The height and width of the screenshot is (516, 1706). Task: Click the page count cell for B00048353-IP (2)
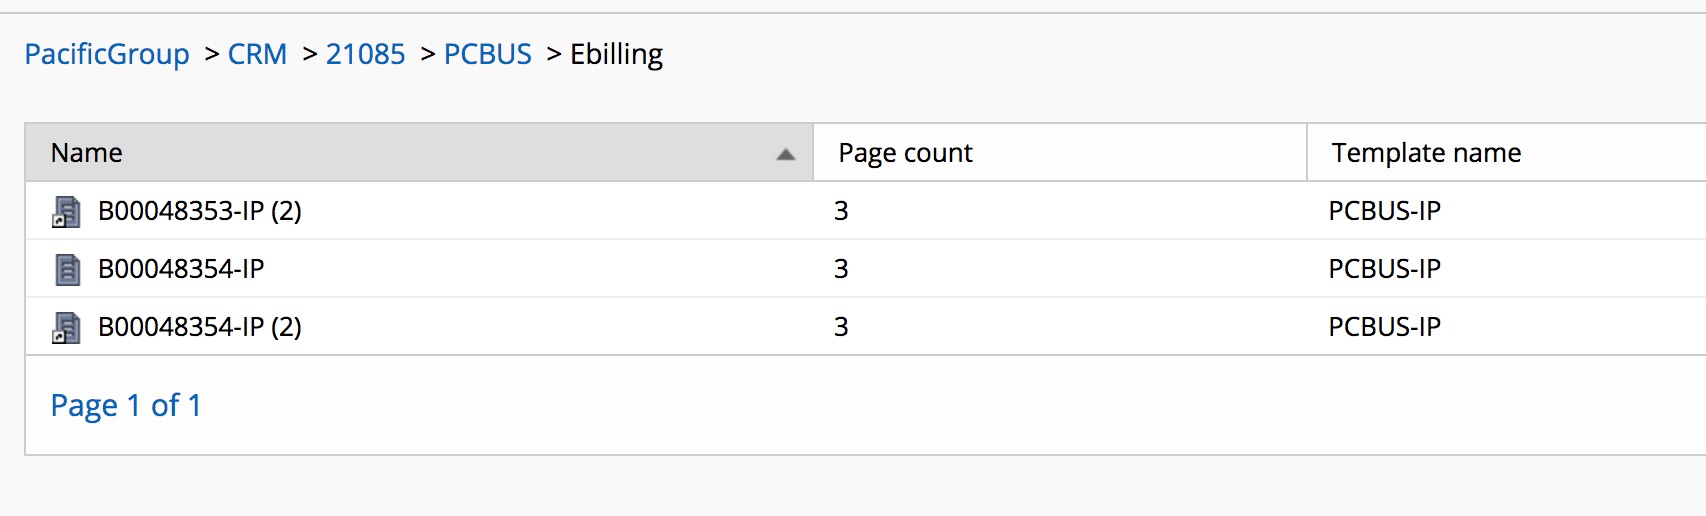click(841, 211)
